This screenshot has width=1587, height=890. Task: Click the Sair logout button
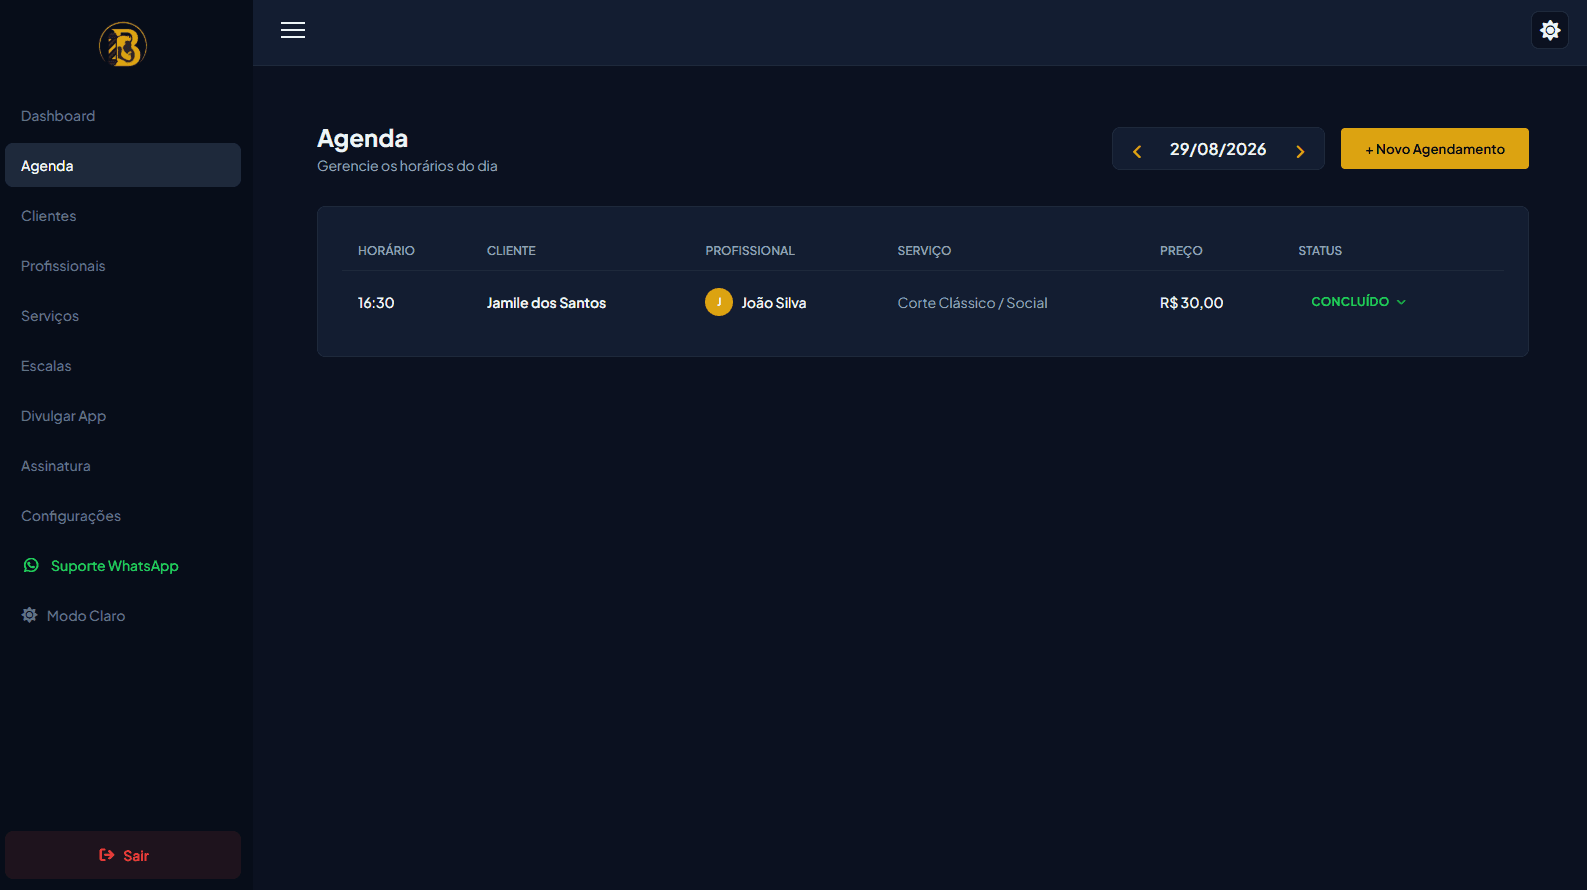coord(123,855)
